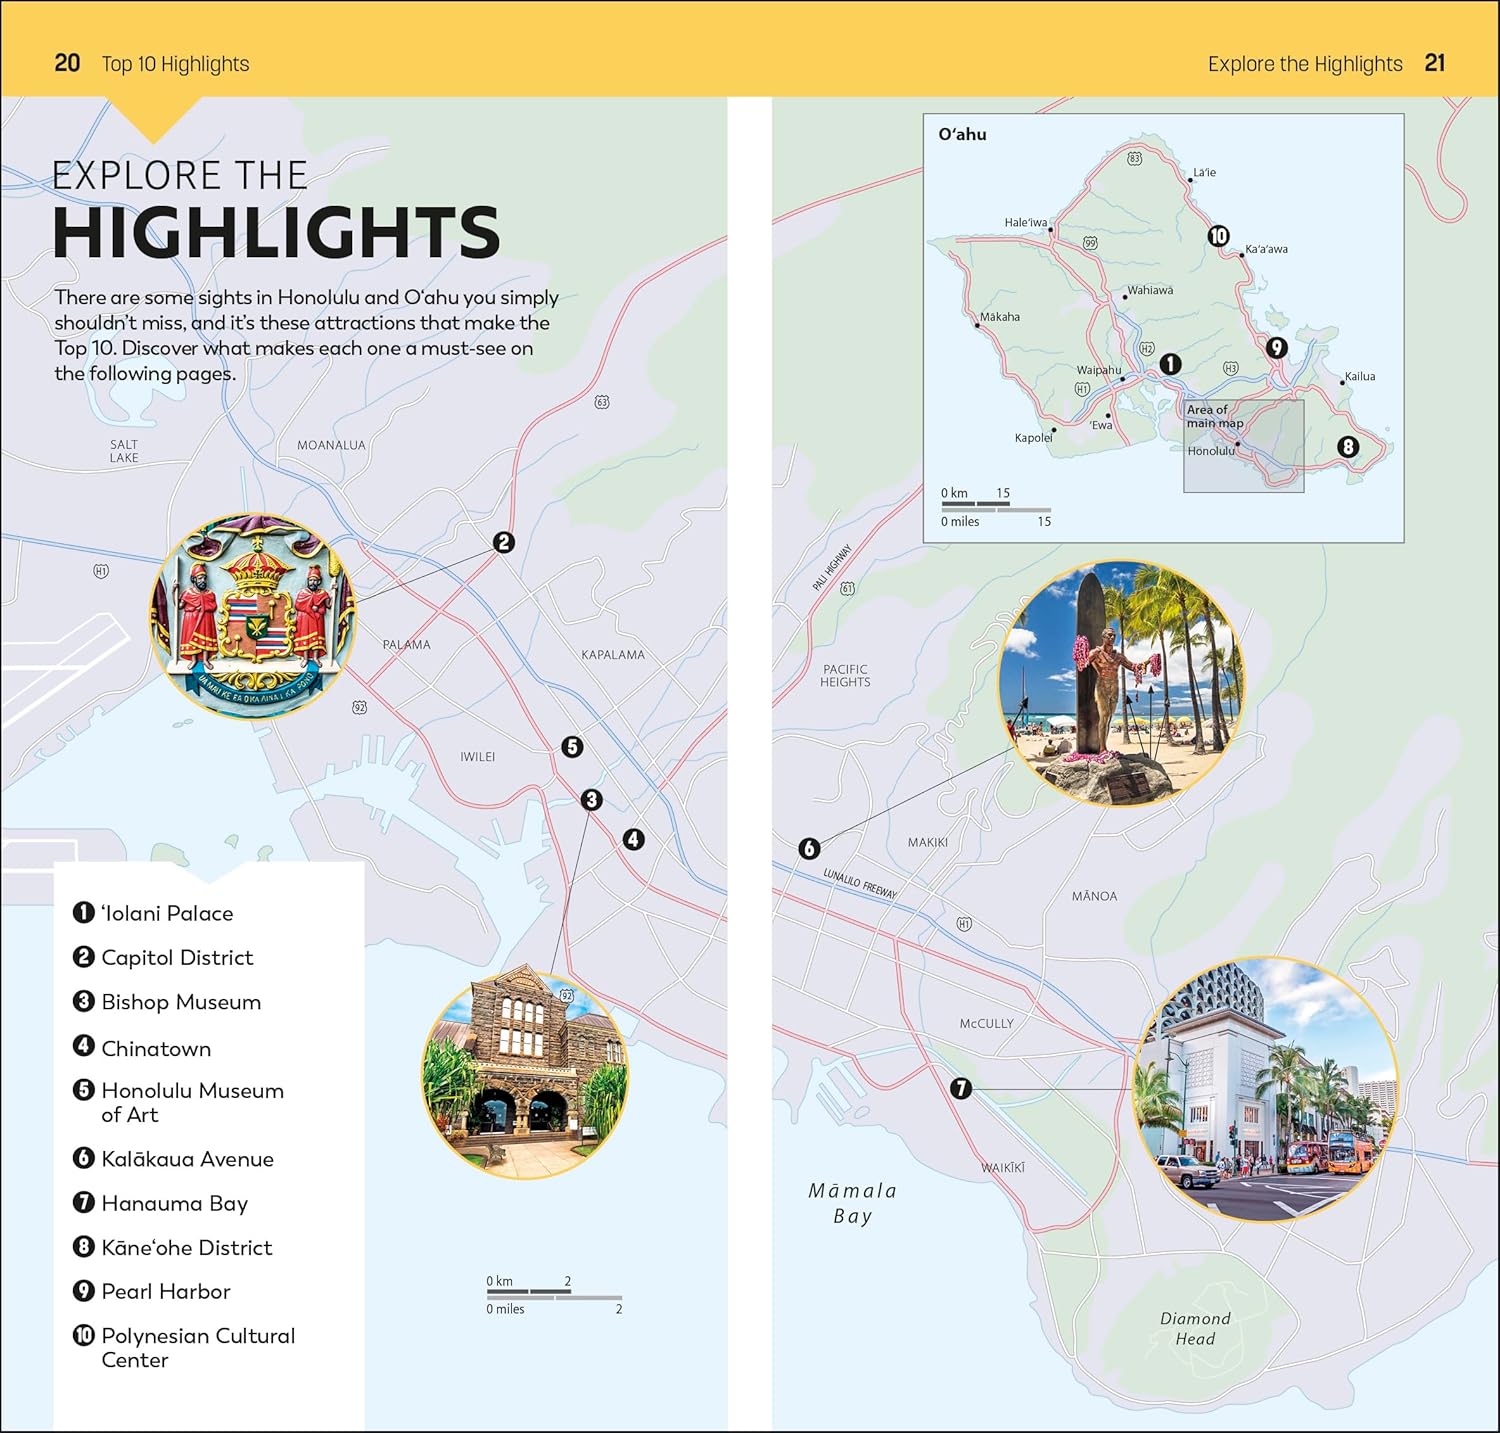The image size is (1500, 1433).
Task: Click the Top 10 Highlights header text
Action: [x=175, y=64]
